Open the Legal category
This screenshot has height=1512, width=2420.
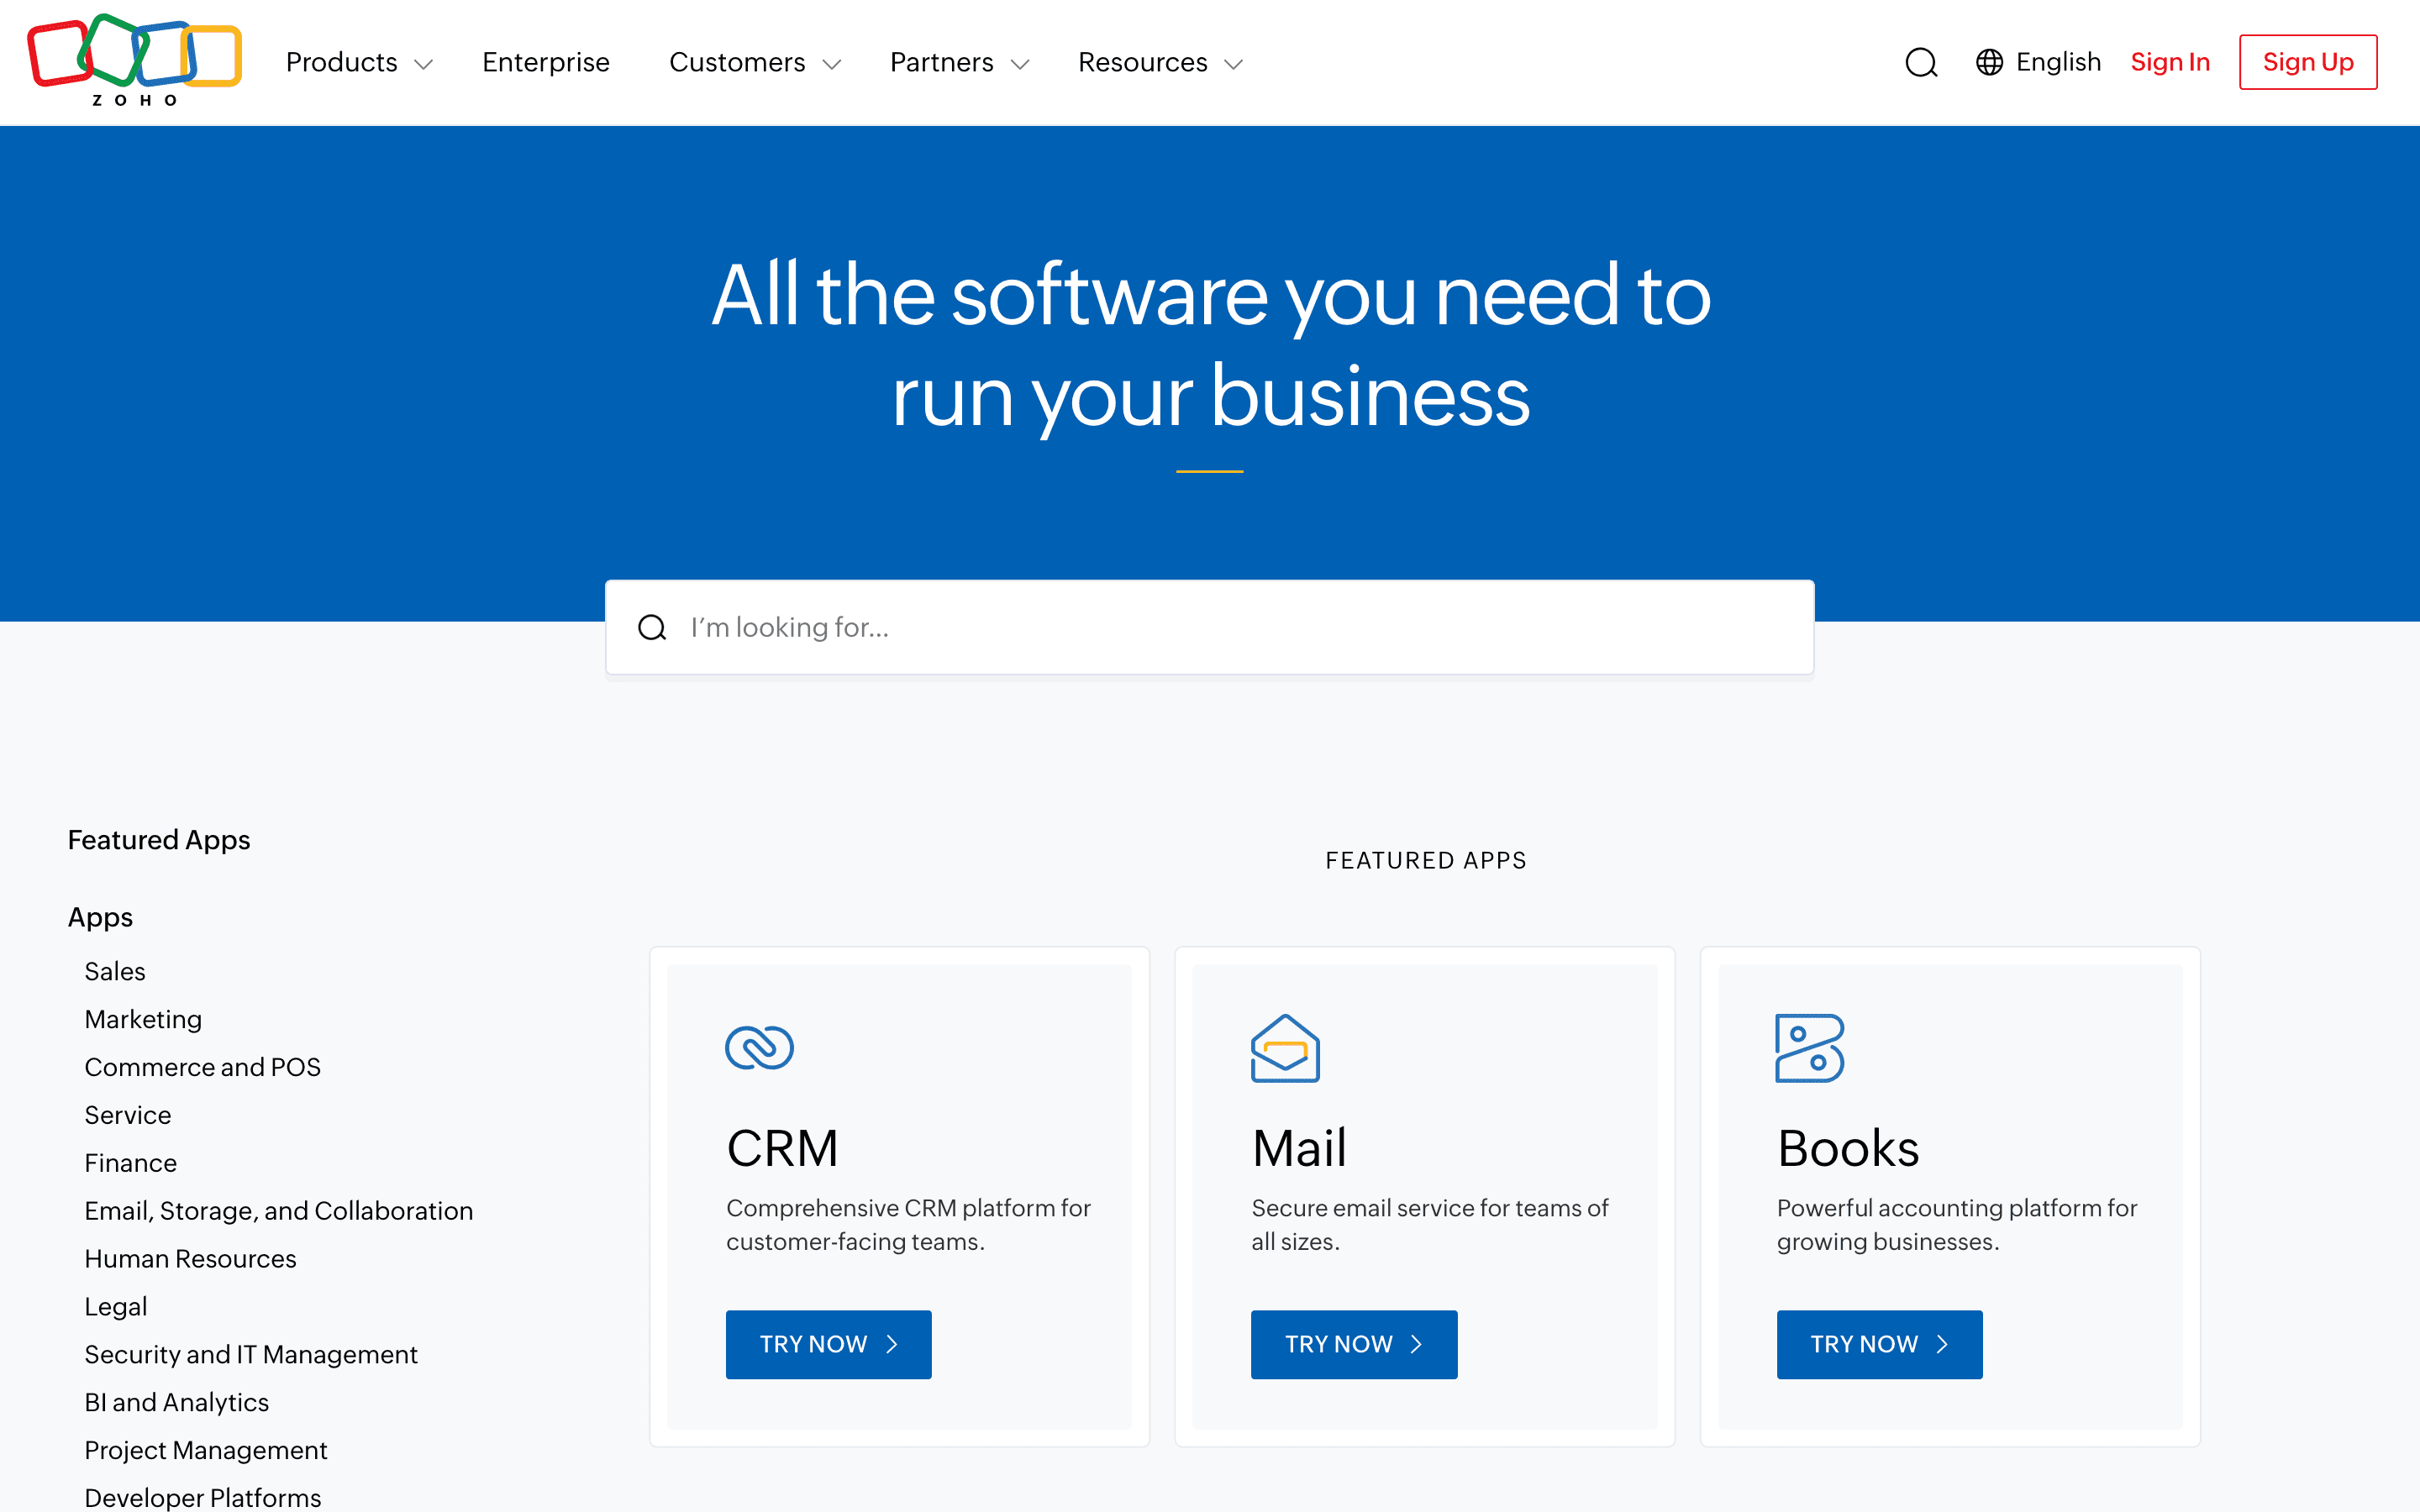(116, 1307)
